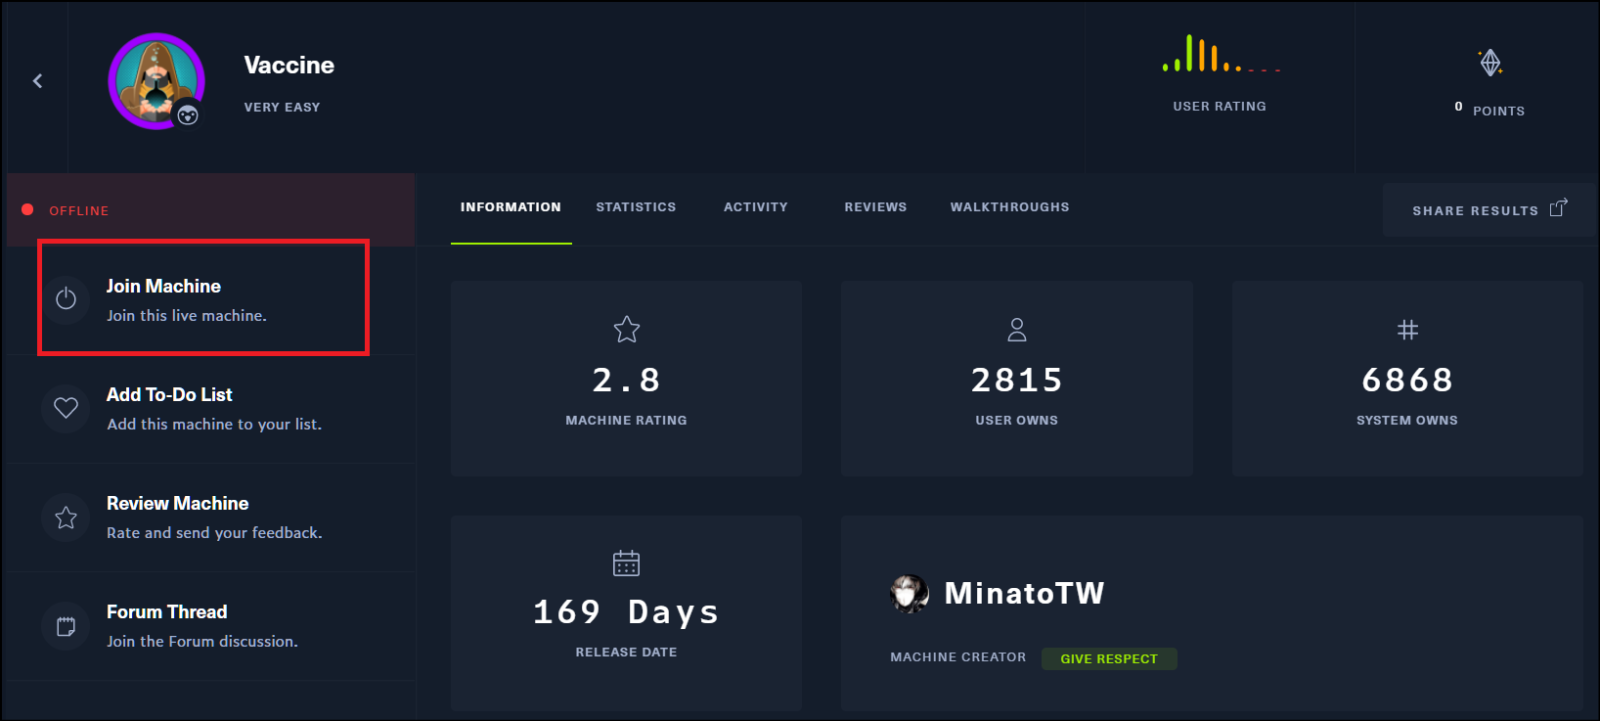Click the release date calendar icon
This screenshot has width=1600, height=721.
pyautogui.click(x=626, y=563)
